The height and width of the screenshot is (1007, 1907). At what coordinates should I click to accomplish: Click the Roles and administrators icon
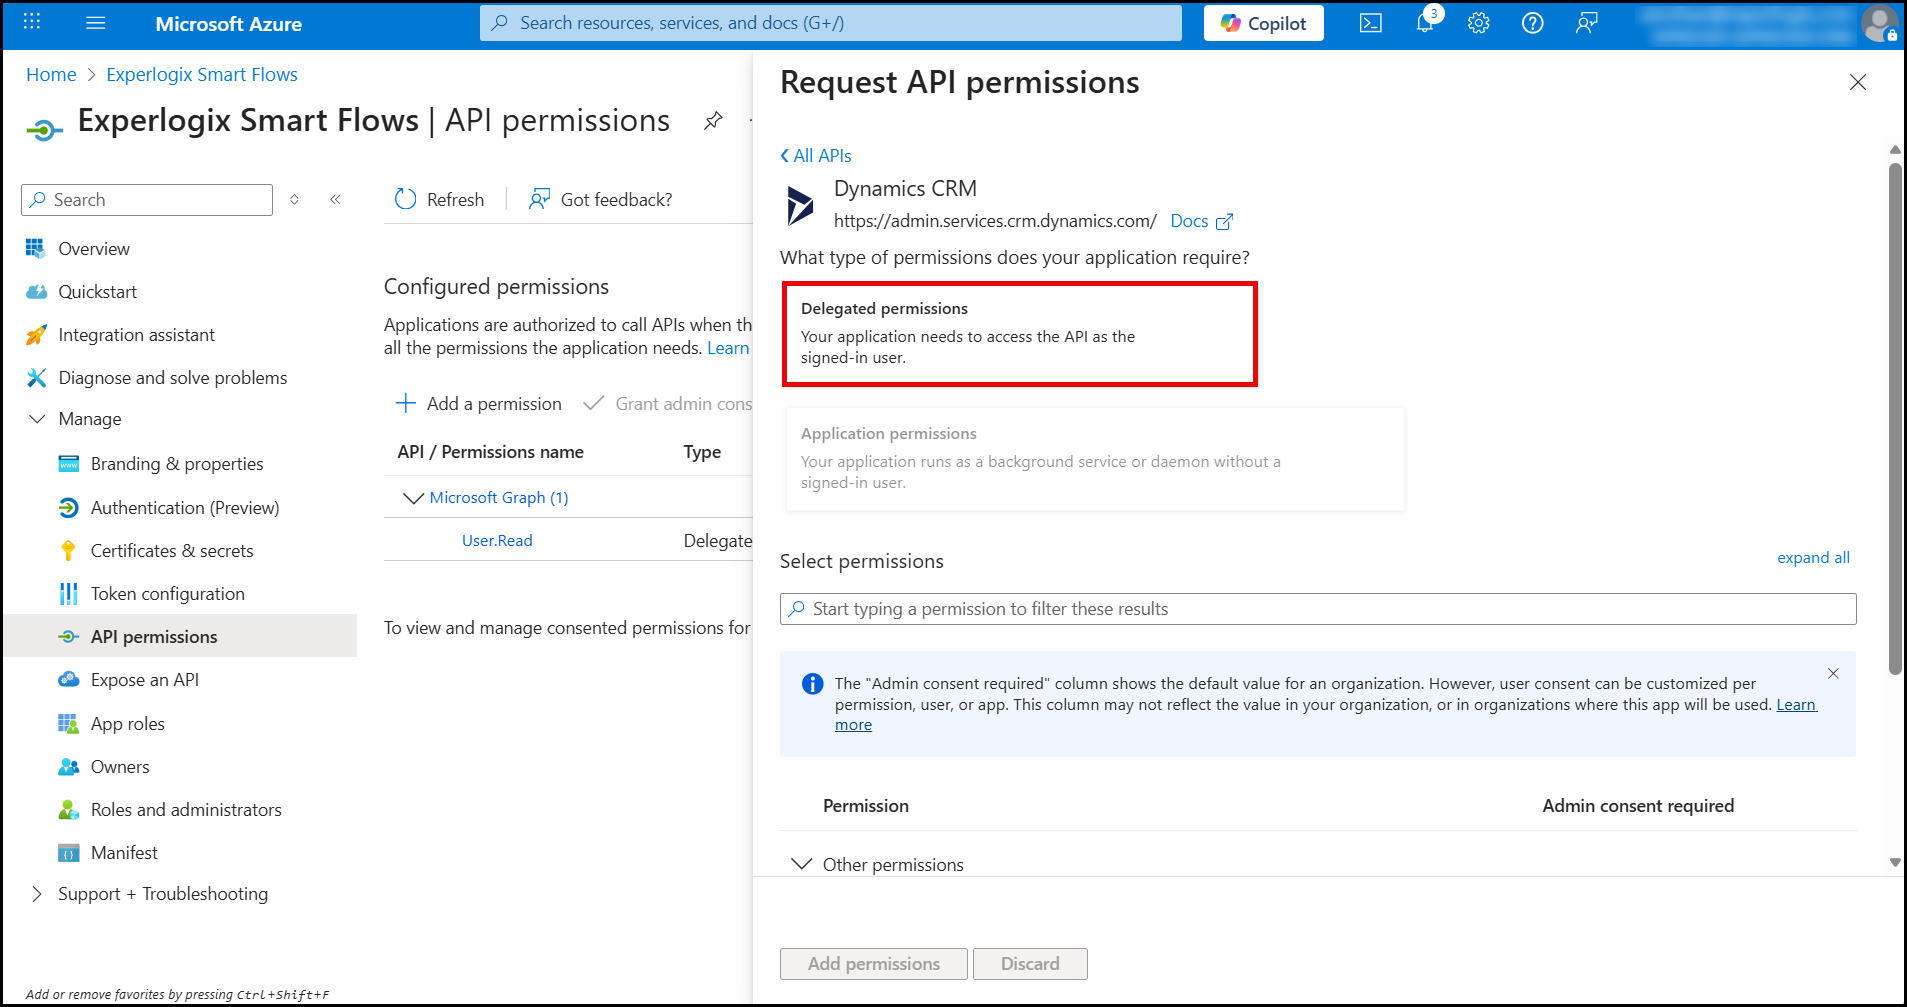pyautogui.click(x=69, y=809)
